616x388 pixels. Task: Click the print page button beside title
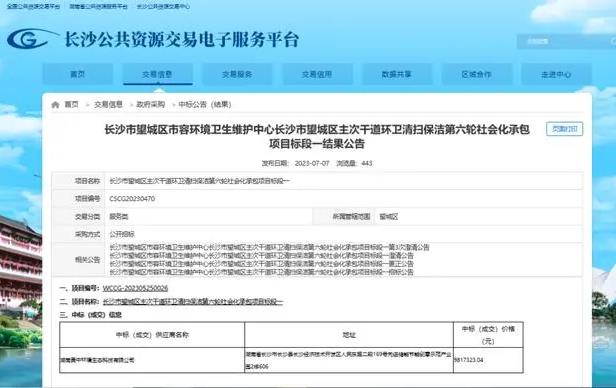[565, 129]
